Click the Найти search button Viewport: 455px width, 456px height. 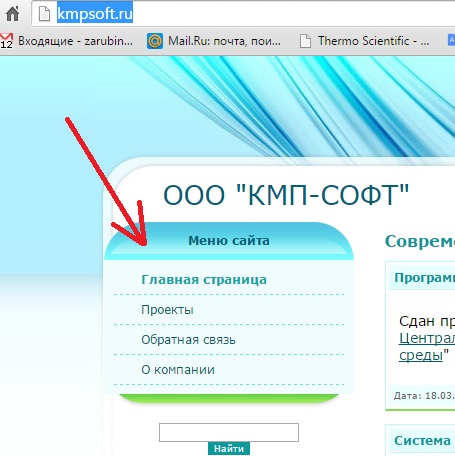pos(229,449)
